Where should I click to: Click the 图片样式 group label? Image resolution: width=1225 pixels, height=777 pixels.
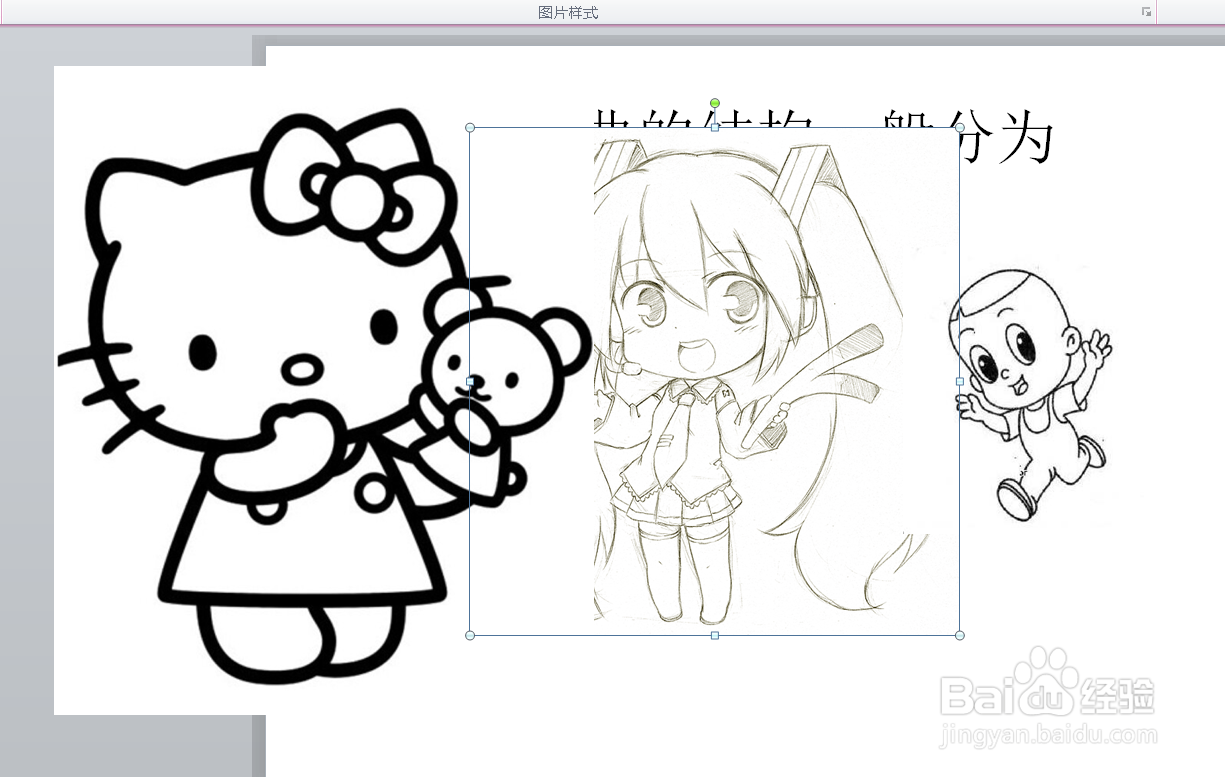pos(568,12)
